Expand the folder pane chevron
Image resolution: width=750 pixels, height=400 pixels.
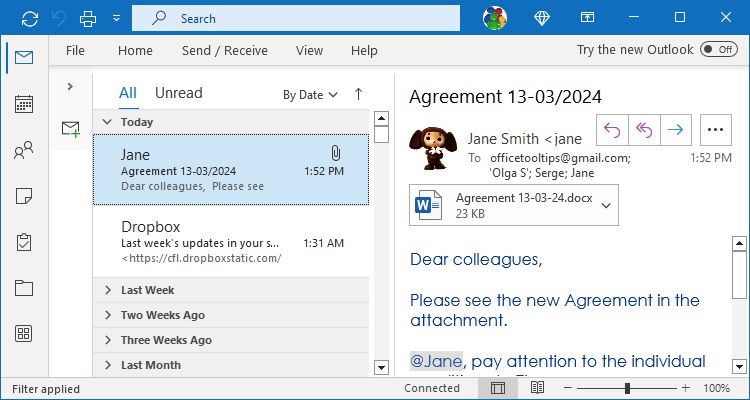[x=70, y=86]
